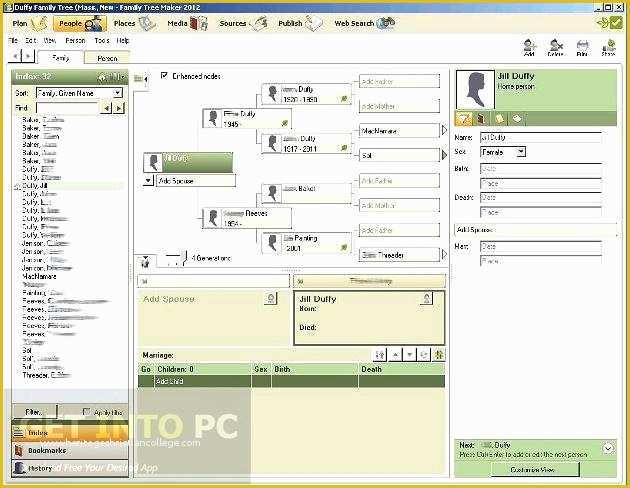Click the Death date field
This screenshot has height=488, width=630.
[x=541, y=197]
